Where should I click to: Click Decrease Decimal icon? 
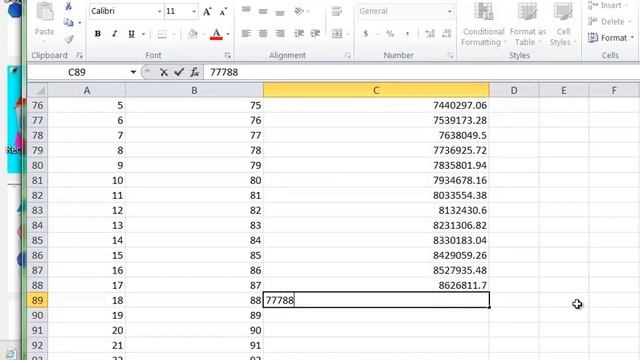pyautogui.click(x=447, y=34)
